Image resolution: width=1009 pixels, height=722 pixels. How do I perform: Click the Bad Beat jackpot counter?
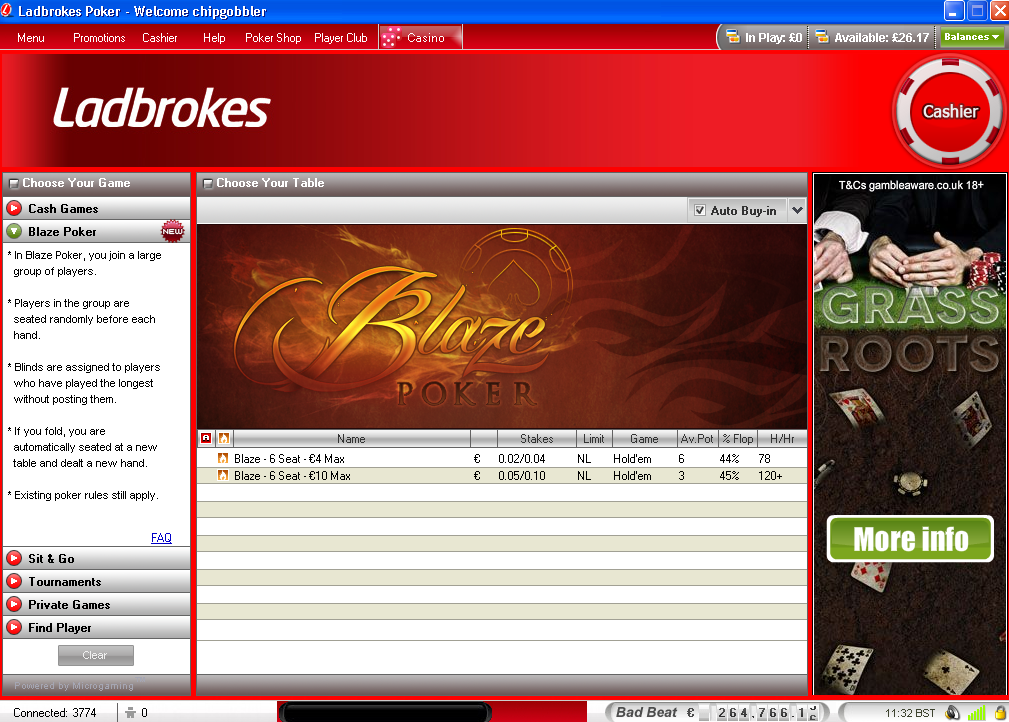click(717, 712)
